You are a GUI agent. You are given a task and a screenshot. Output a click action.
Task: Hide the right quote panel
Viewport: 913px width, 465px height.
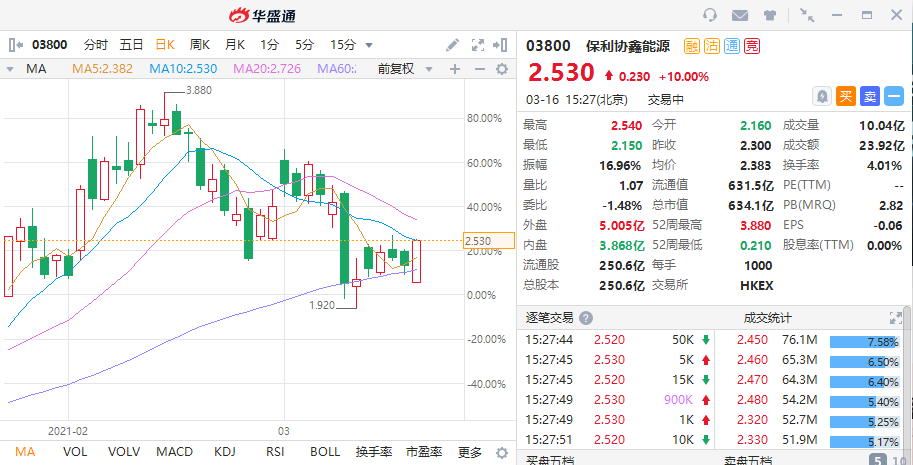(502, 45)
